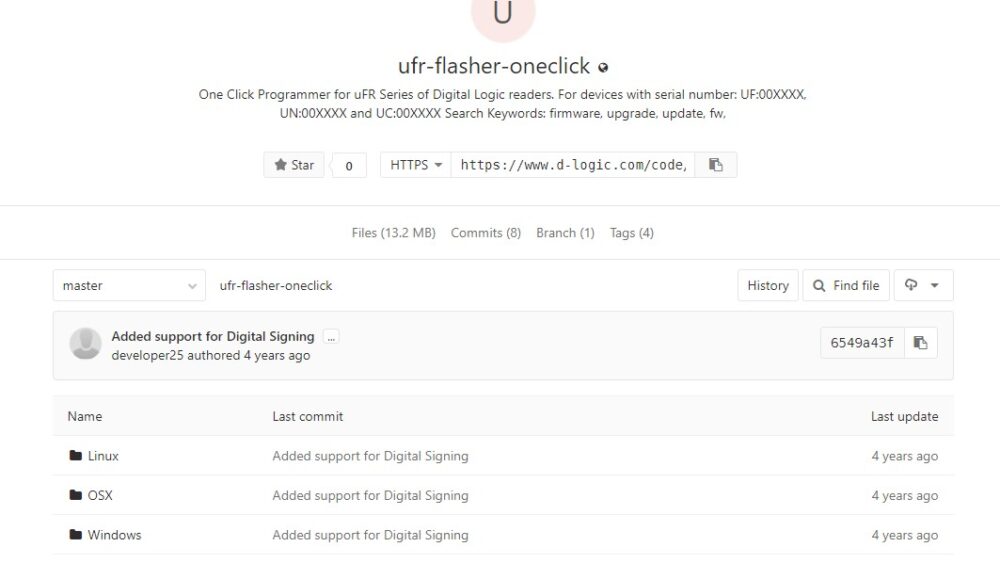Click the download cloud icon
Screen dimensions: 1000x563
click(x=911, y=285)
